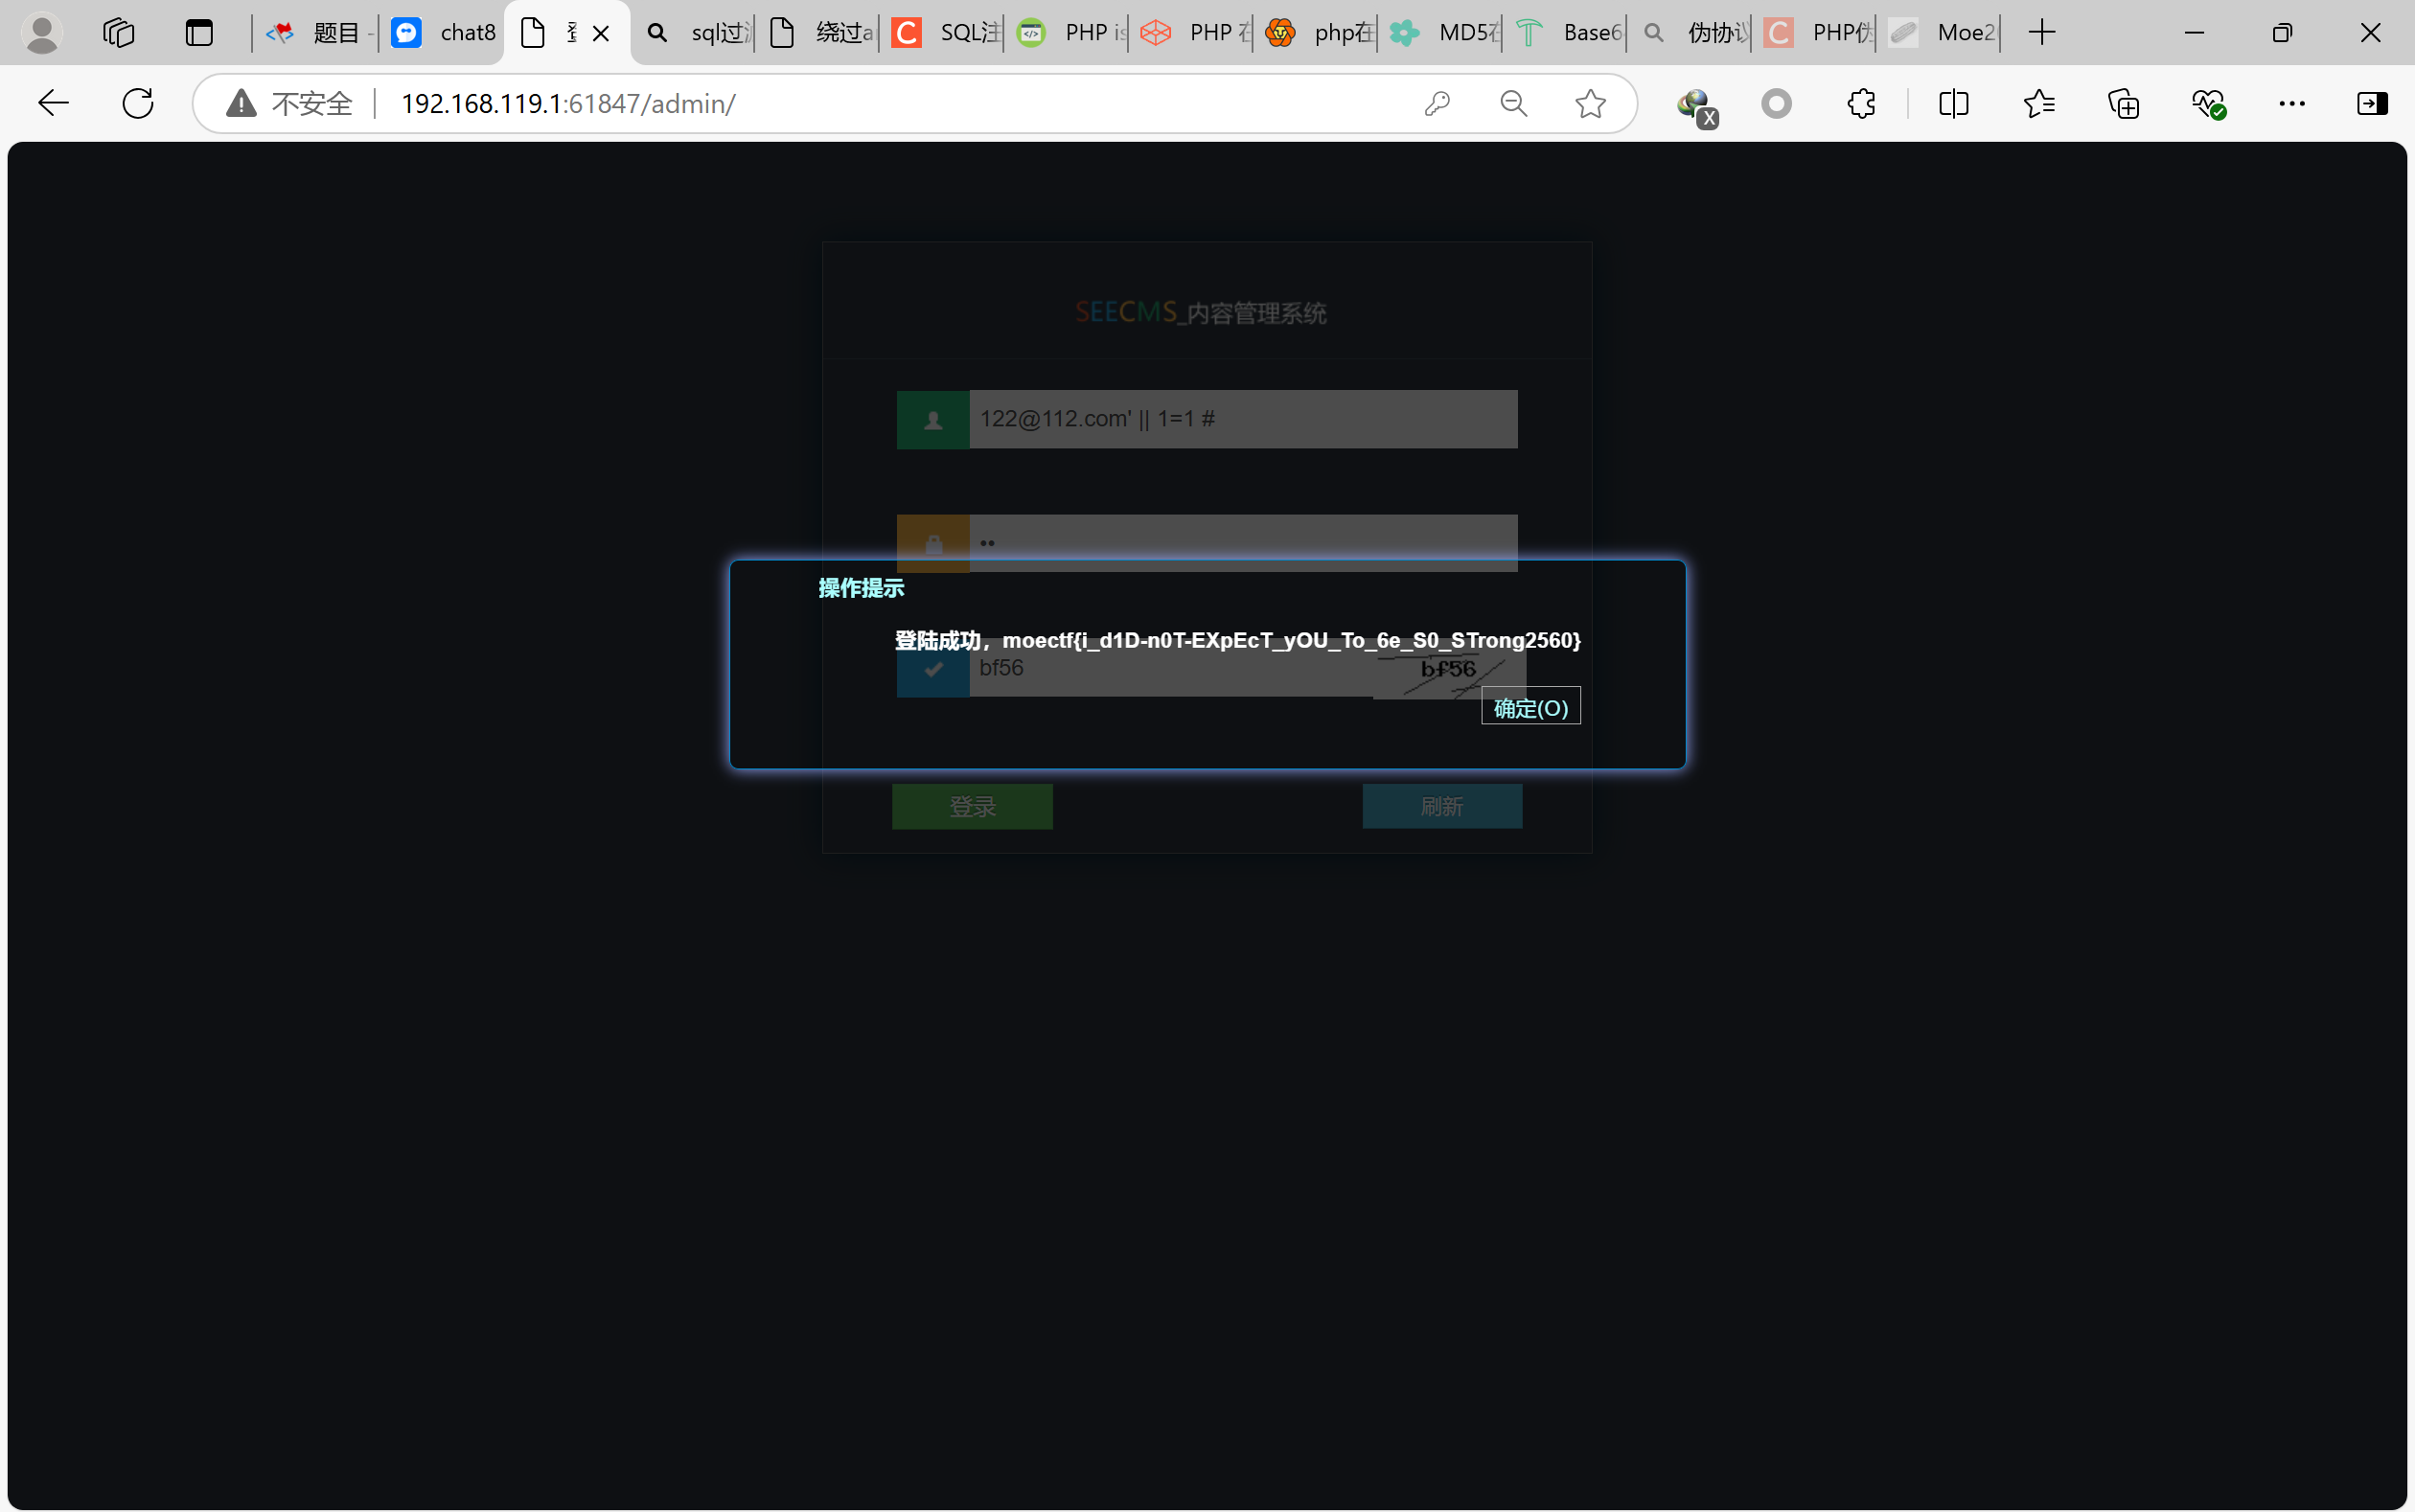Open the Extensions puzzle icon

click(1861, 103)
